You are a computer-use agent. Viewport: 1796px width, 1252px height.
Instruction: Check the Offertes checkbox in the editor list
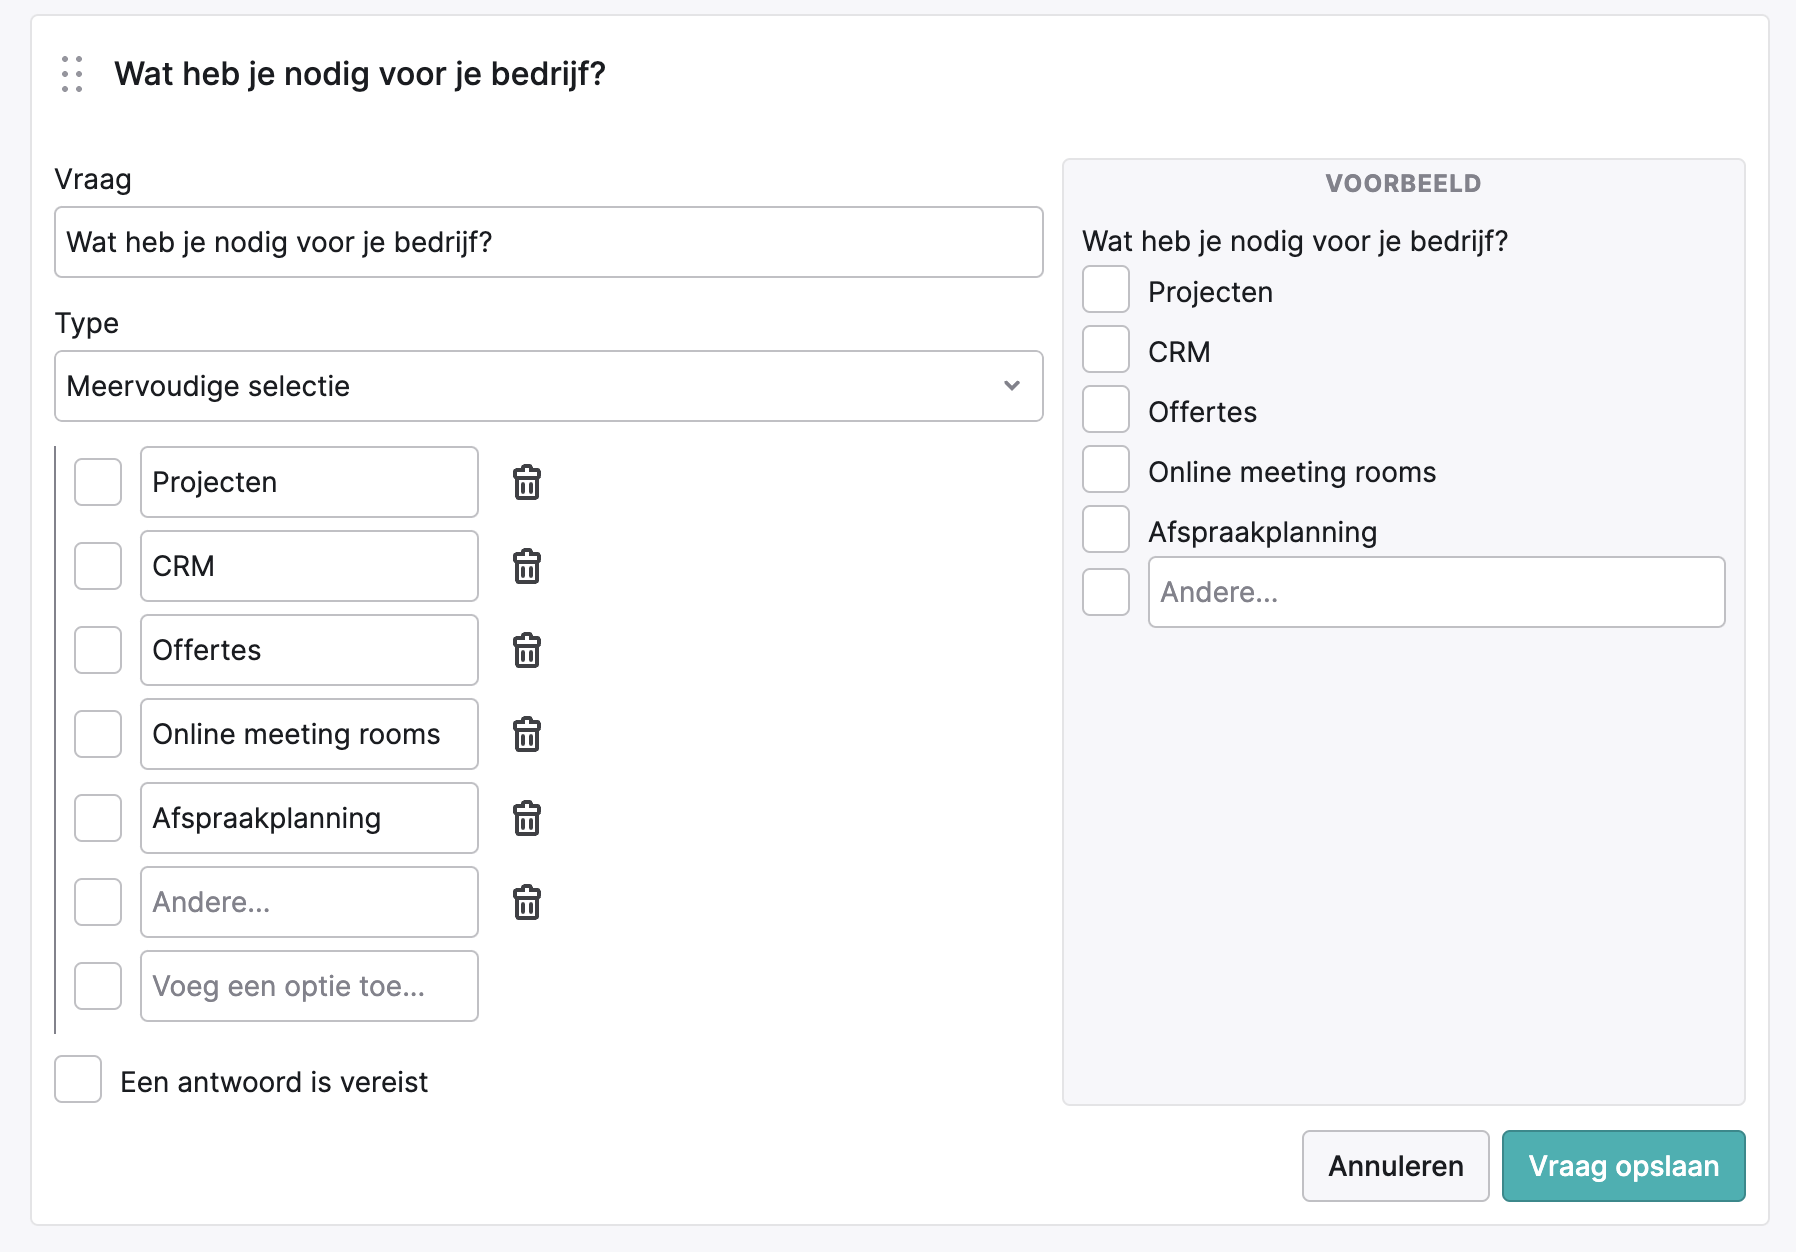pyautogui.click(x=98, y=650)
